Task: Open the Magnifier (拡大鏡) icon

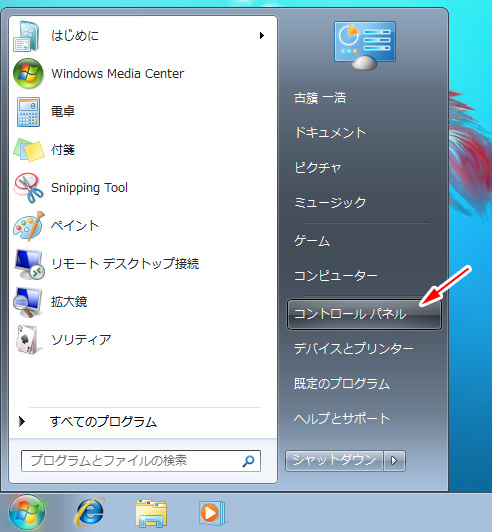Action: click(28, 302)
